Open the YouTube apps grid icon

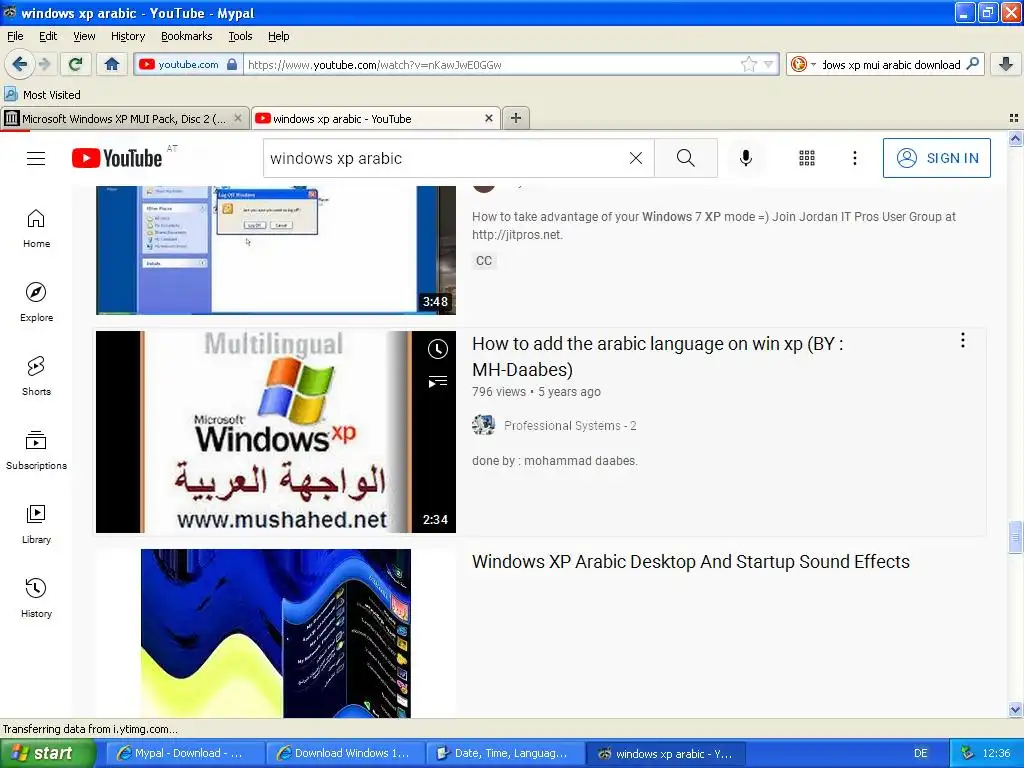coord(807,158)
